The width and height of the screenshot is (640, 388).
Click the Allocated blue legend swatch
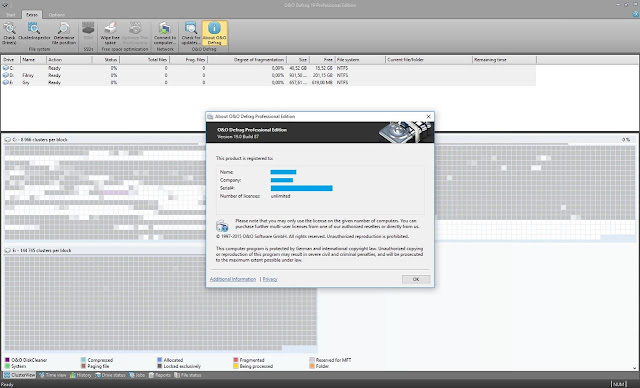[160, 360]
